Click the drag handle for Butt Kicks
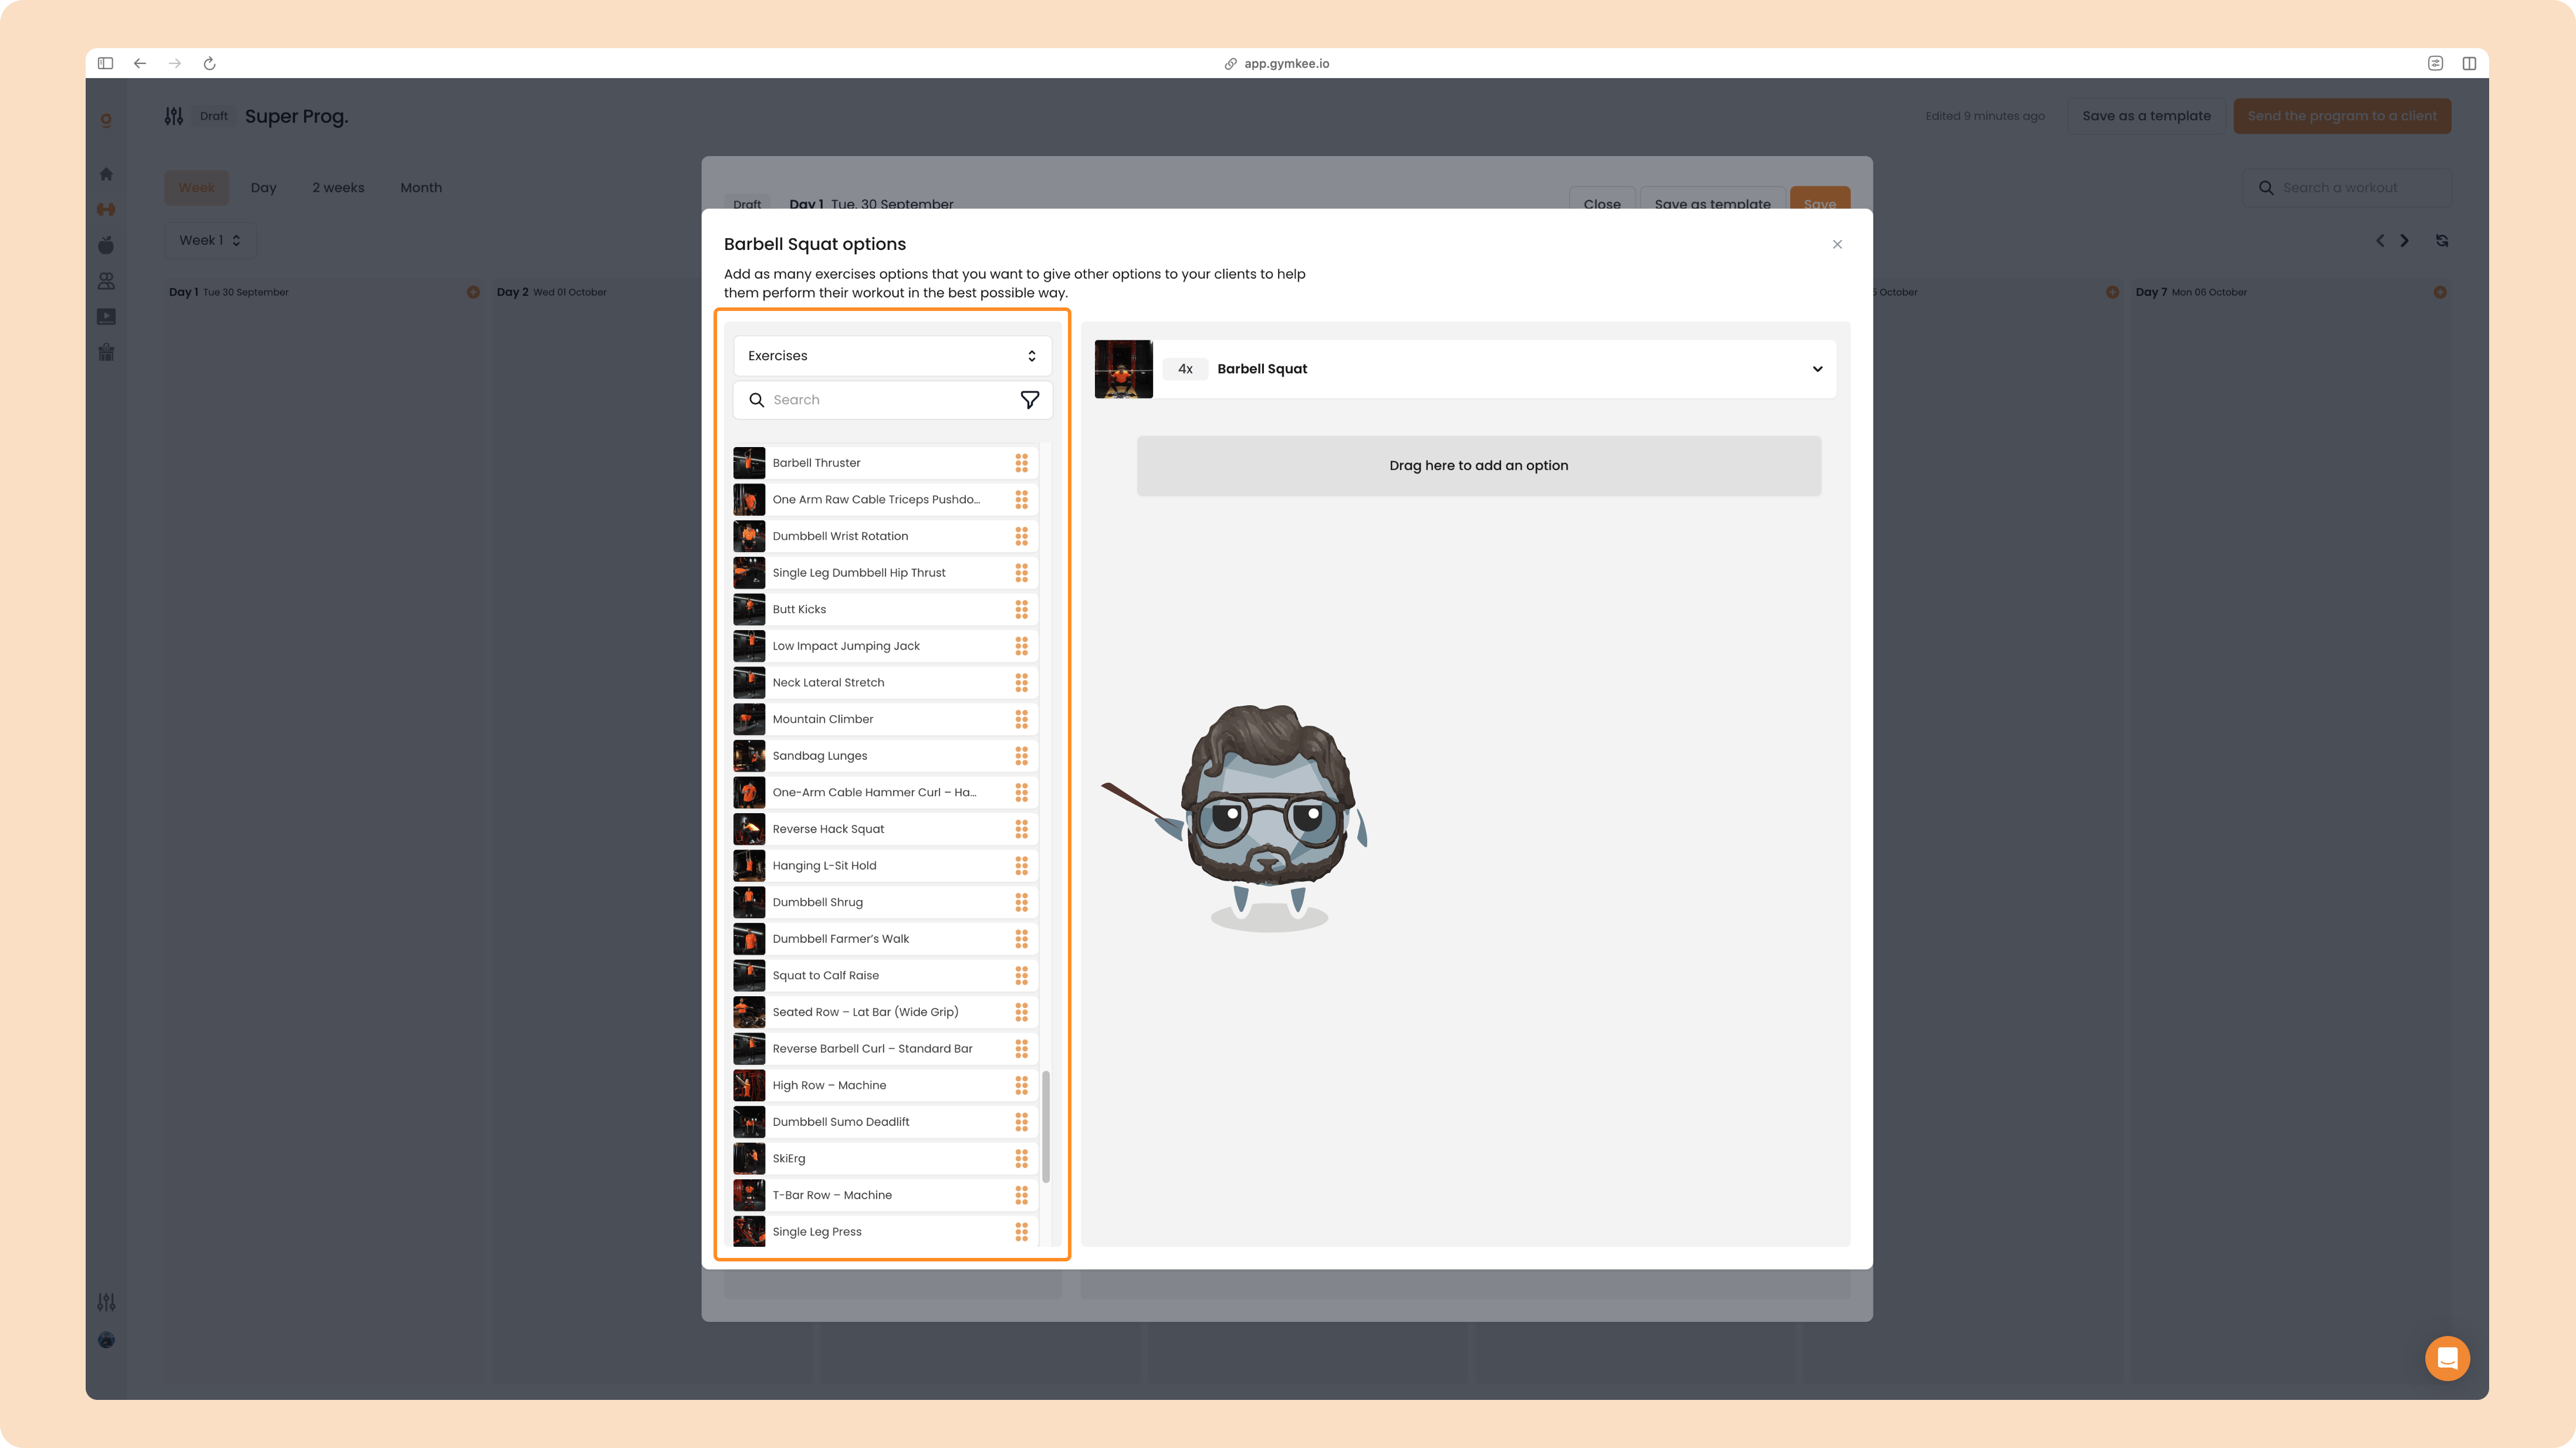The height and width of the screenshot is (1448, 2576). pos(1021,609)
